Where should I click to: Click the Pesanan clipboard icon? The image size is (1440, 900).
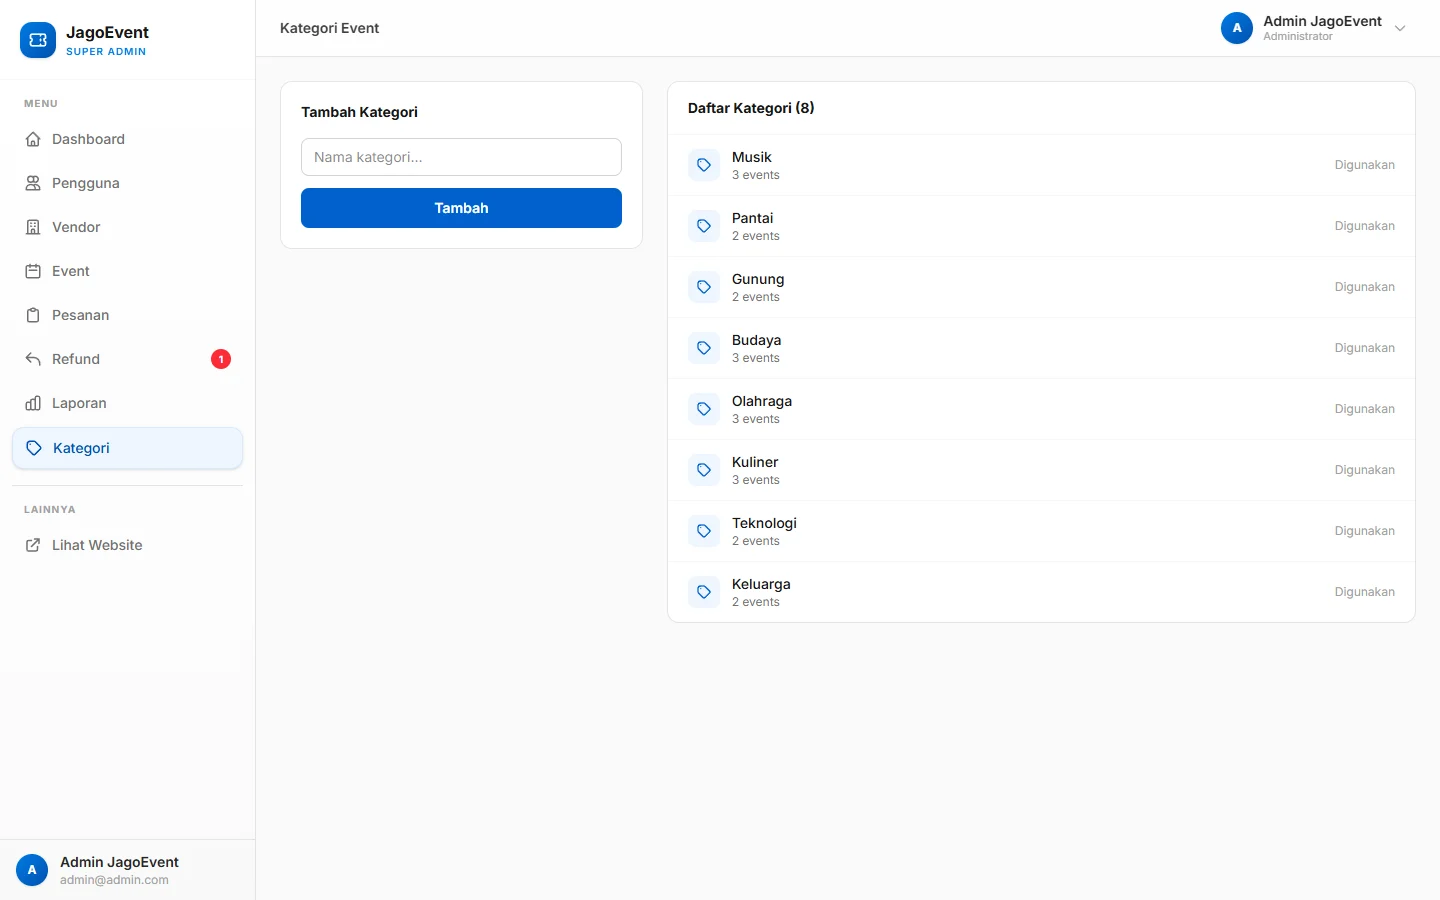(x=33, y=315)
